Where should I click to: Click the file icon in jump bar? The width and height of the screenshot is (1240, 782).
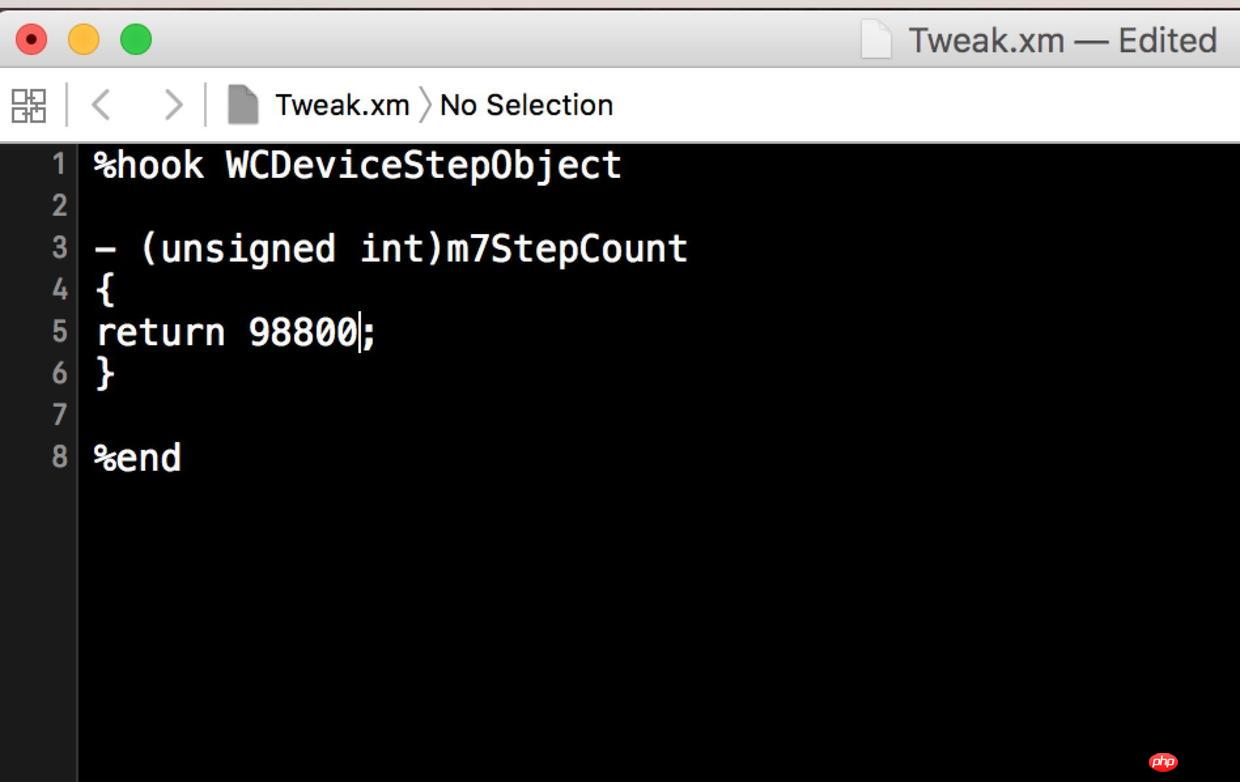(x=243, y=105)
